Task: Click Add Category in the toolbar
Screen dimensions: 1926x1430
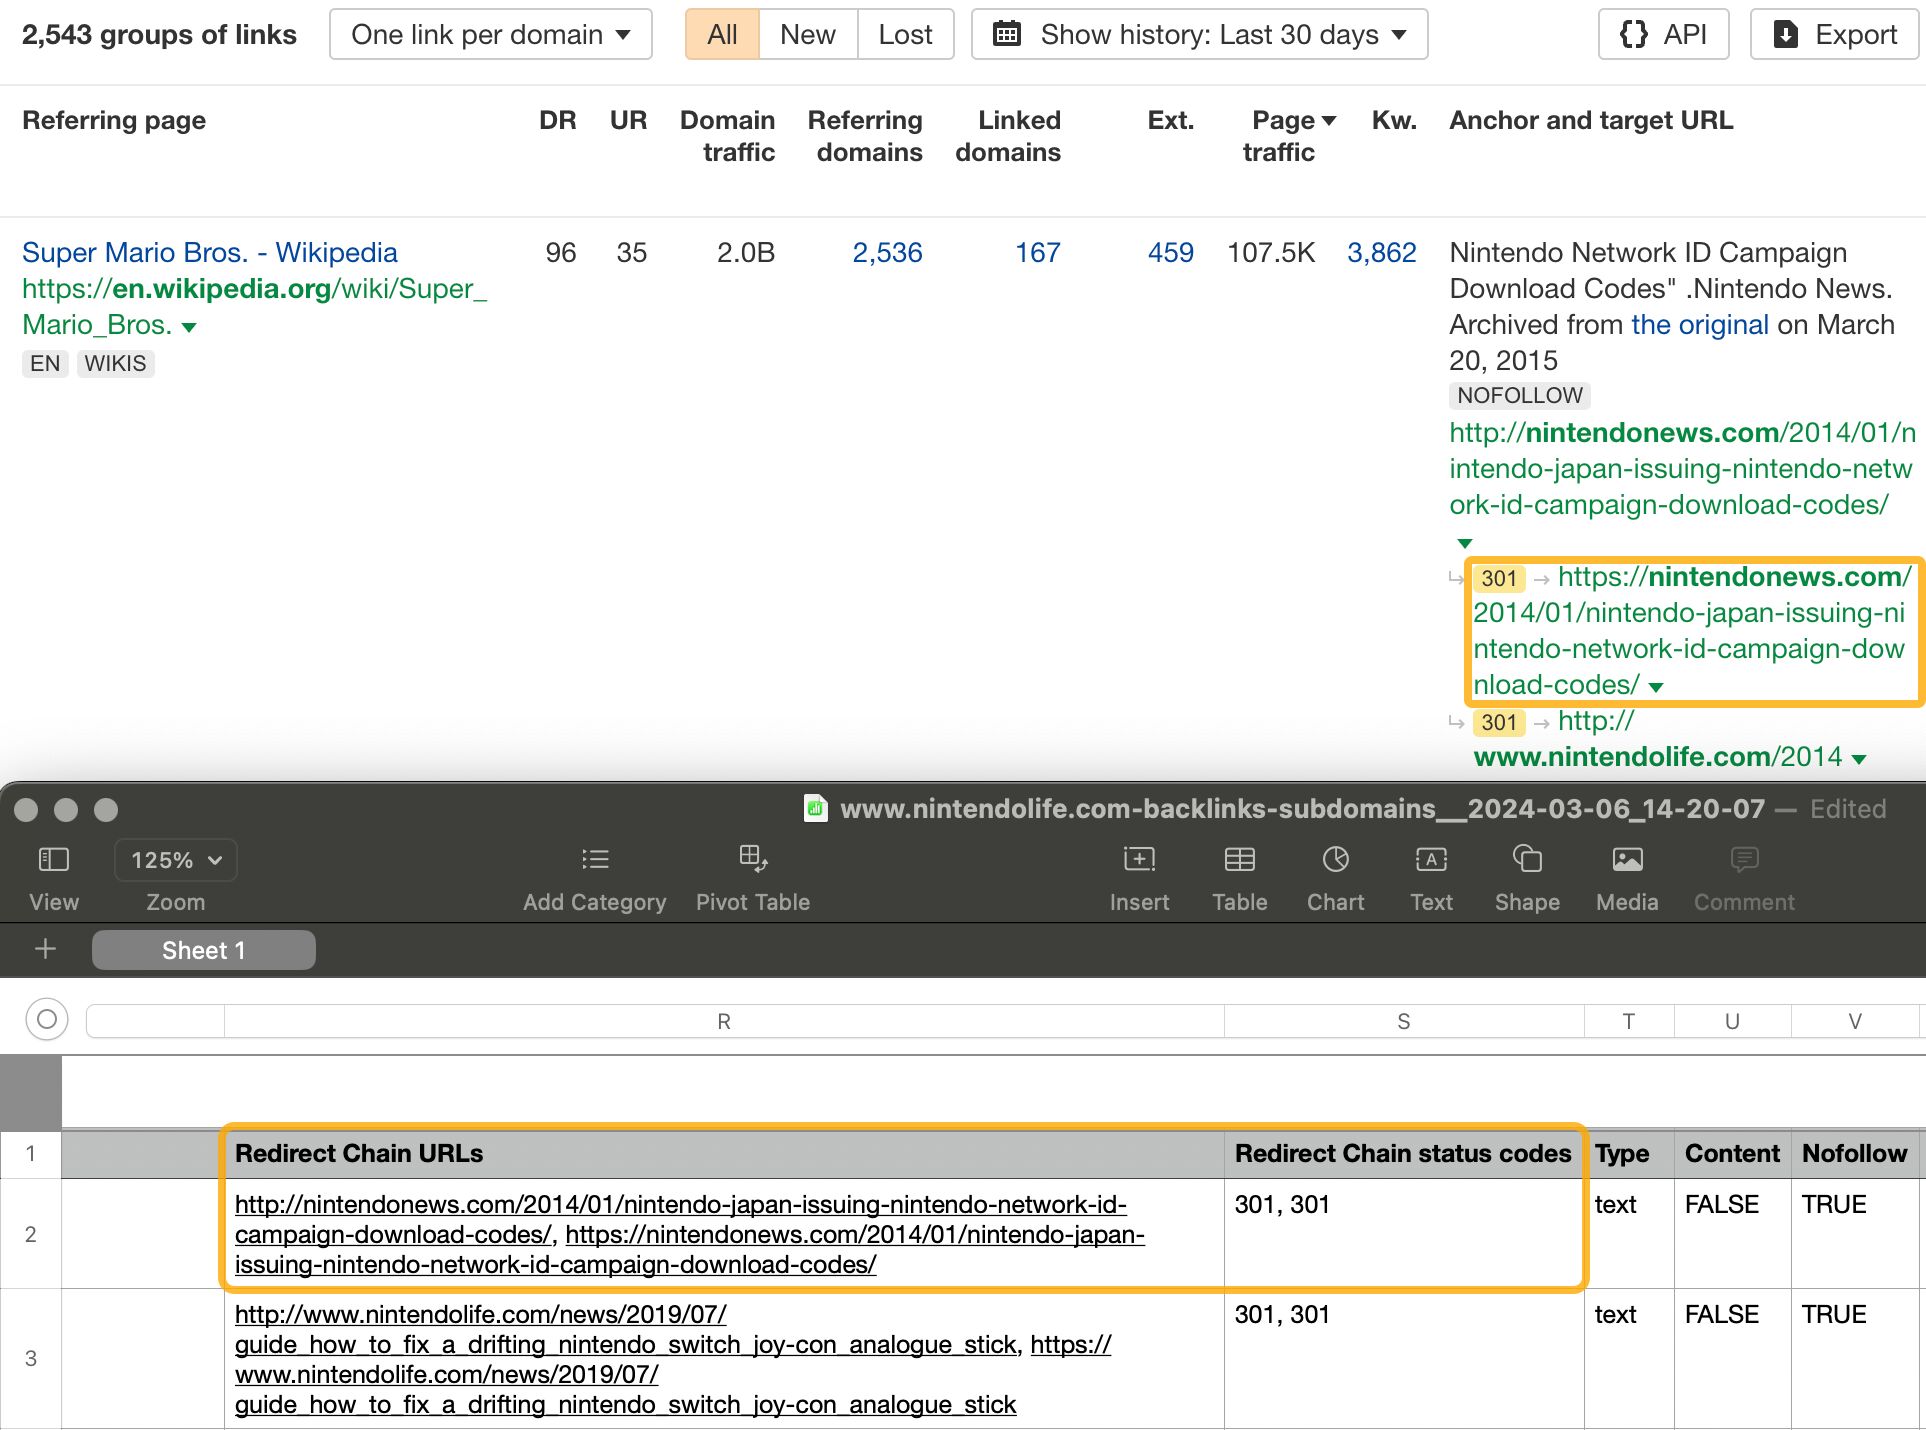Action: 594,875
